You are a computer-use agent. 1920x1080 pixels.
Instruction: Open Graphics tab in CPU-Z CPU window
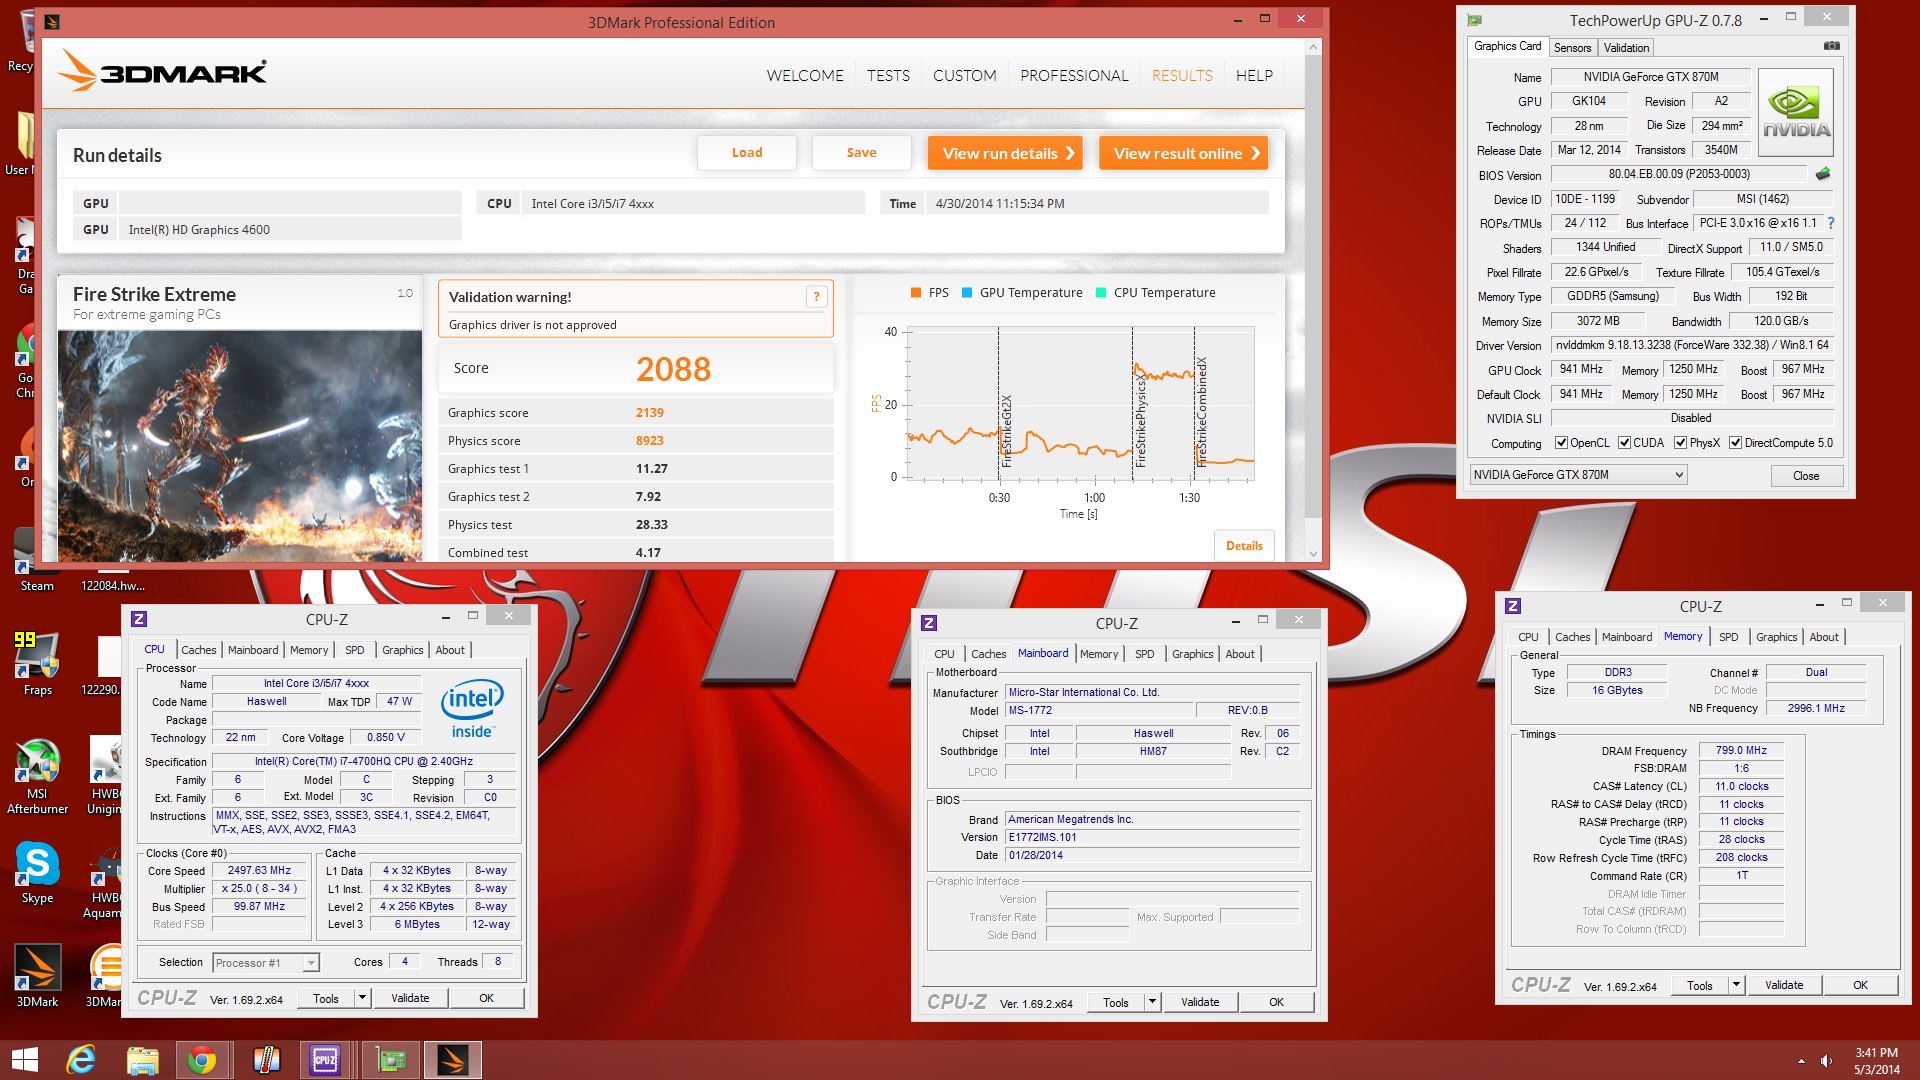tap(402, 650)
